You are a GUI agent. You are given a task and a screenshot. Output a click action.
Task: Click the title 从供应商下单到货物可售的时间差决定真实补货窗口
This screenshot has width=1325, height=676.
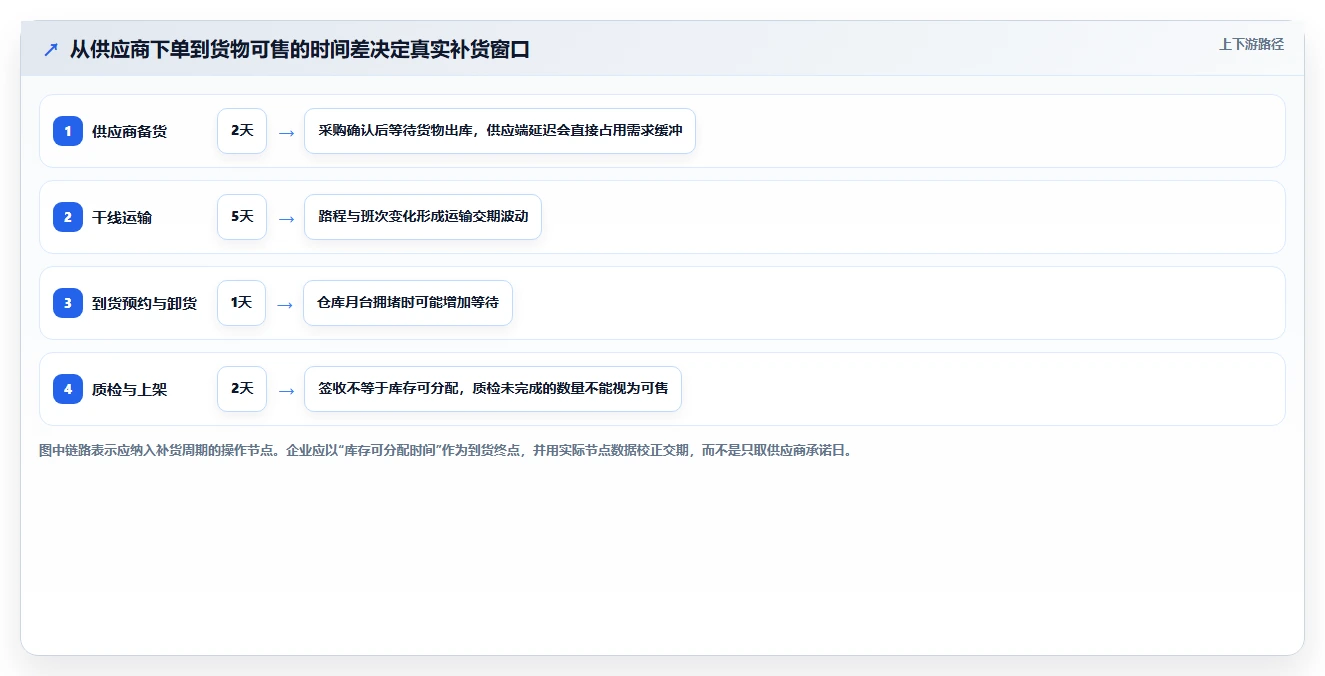(300, 50)
